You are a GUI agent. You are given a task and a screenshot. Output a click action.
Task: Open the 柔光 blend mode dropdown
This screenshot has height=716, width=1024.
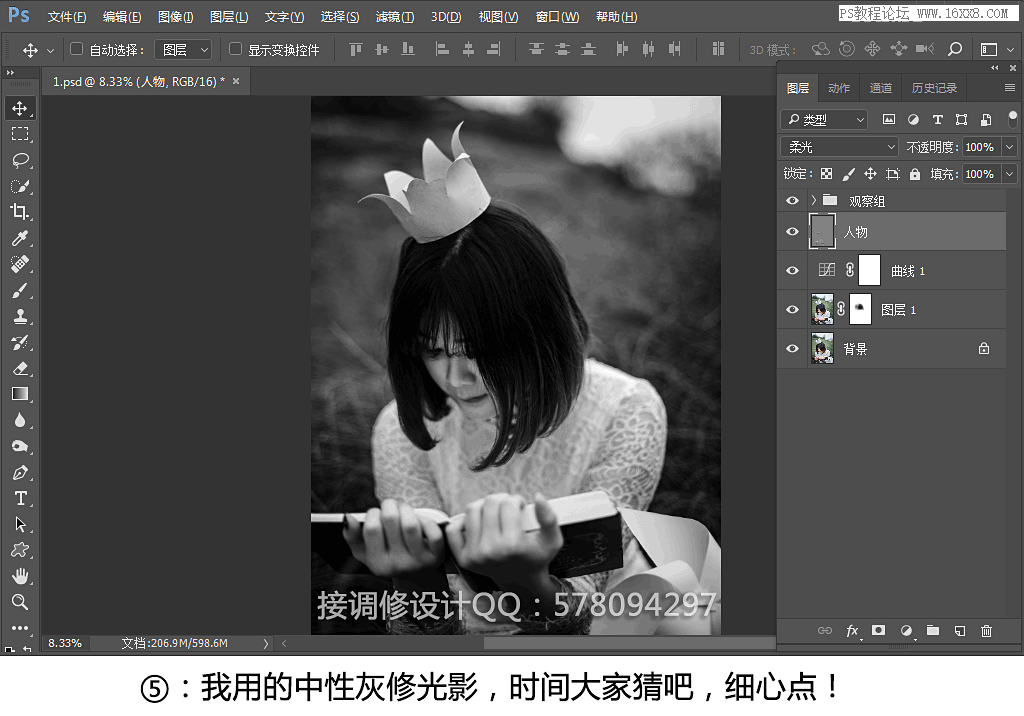(x=839, y=147)
